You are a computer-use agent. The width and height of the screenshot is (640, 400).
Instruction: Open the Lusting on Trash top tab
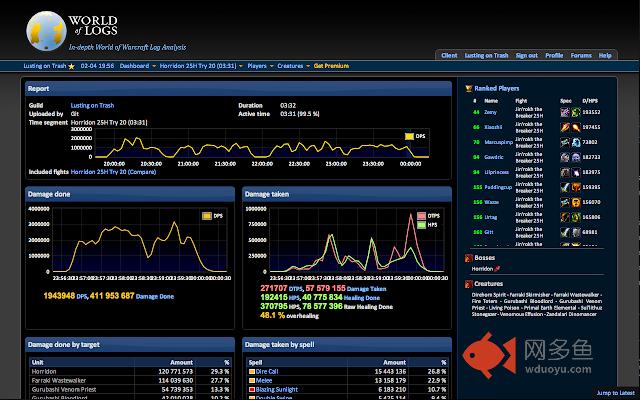[486, 56]
